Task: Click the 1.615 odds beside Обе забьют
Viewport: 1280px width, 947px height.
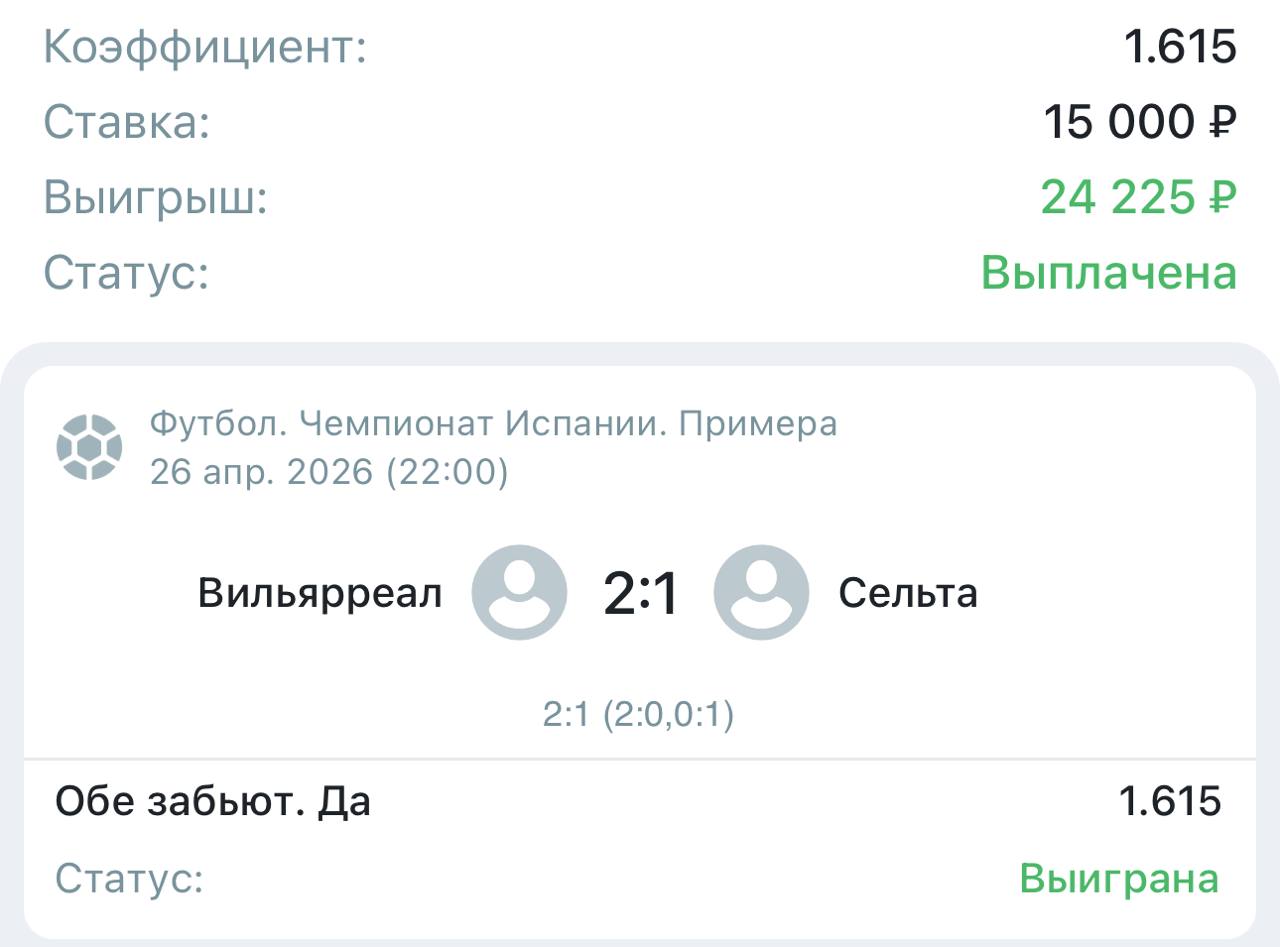Action: coord(1169,801)
